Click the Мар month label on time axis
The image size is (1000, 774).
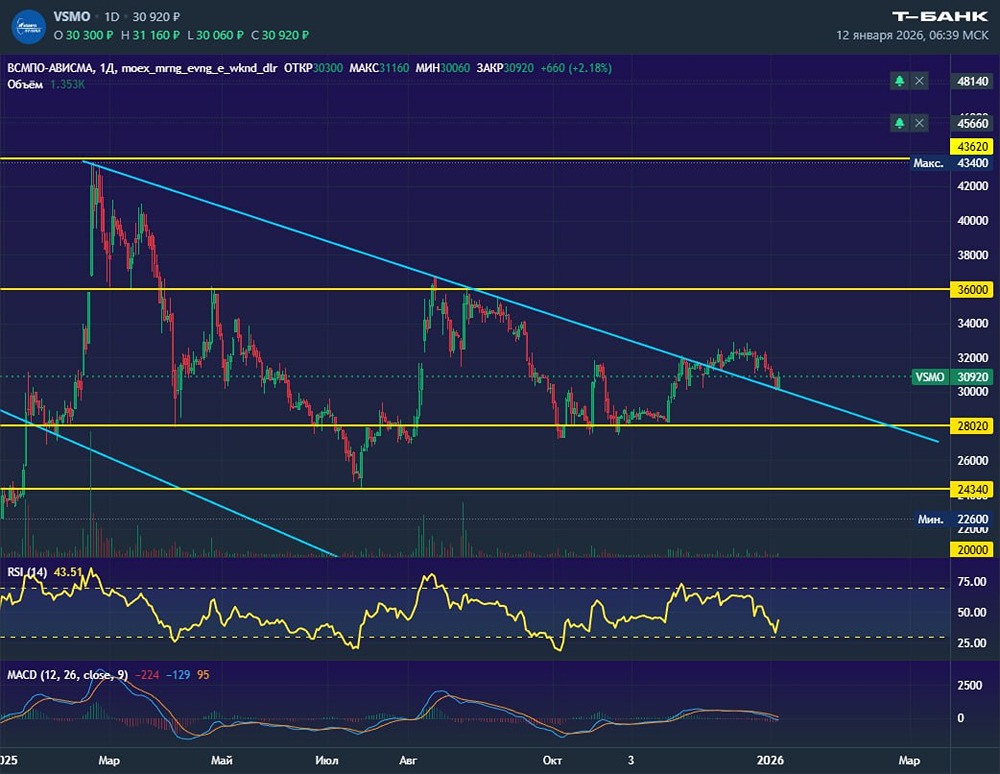point(109,760)
